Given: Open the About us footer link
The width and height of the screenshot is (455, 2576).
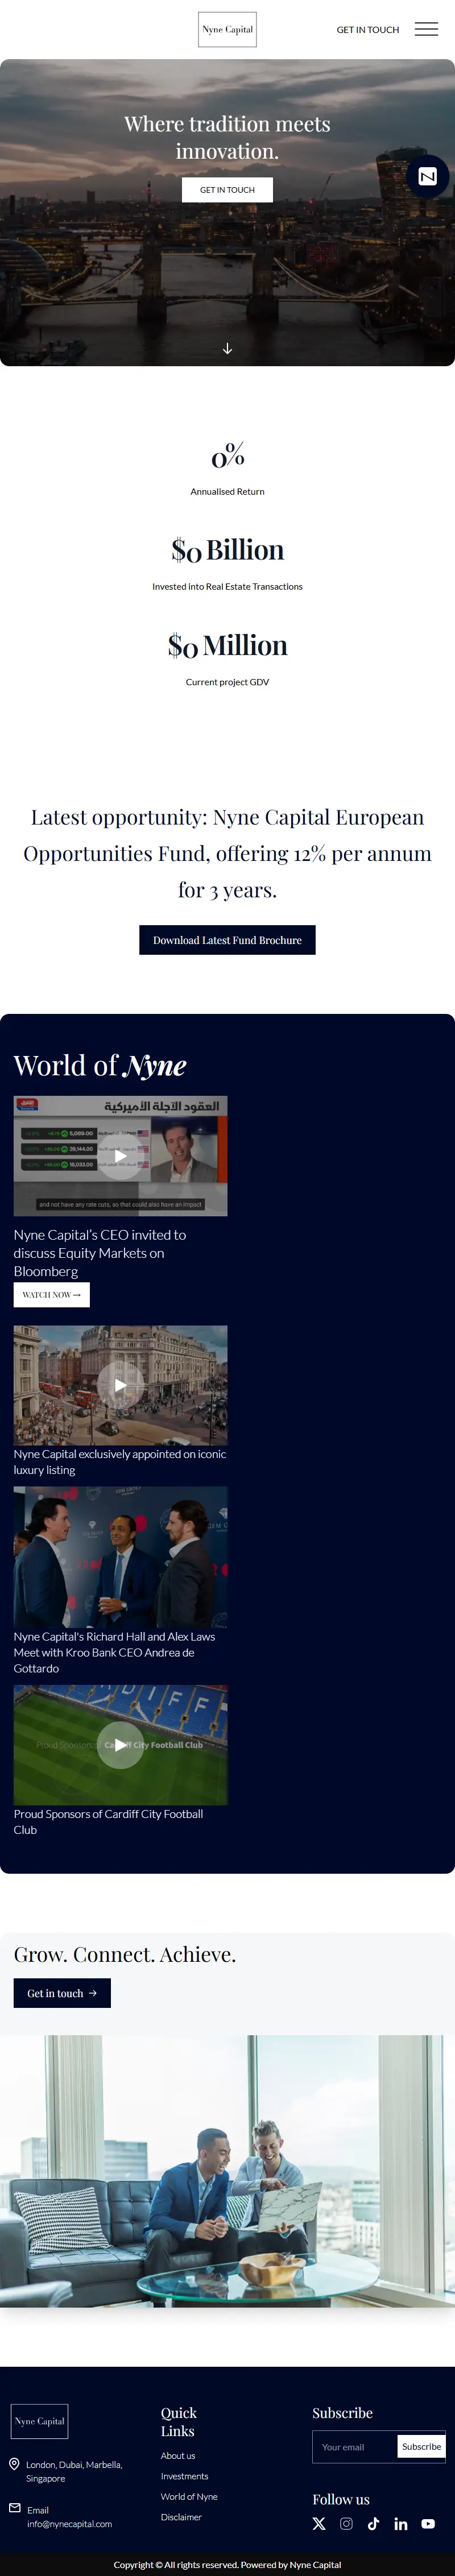Looking at the screenshot, I should [178, 2455].
